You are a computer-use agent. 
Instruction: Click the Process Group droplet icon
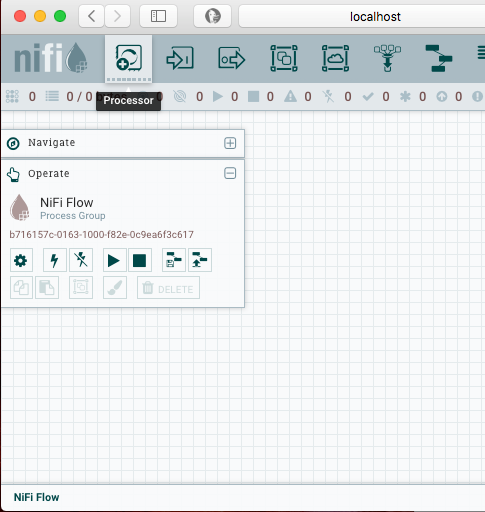[x=20, y=207]
